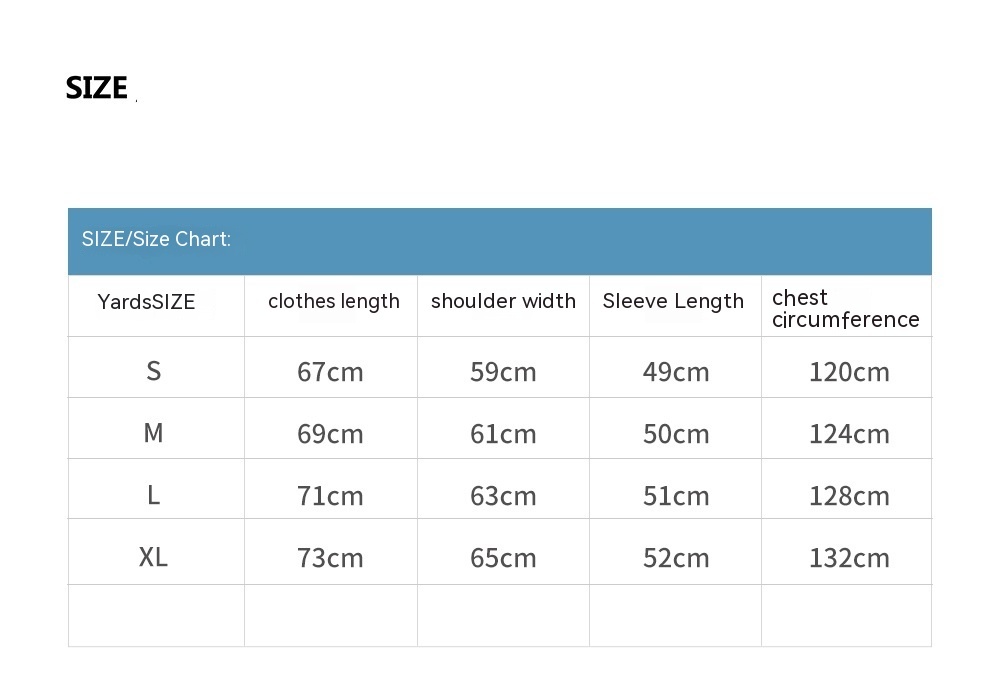
Task: Click the 124cm chest circumference cell
Action: [x=849, y=434]
